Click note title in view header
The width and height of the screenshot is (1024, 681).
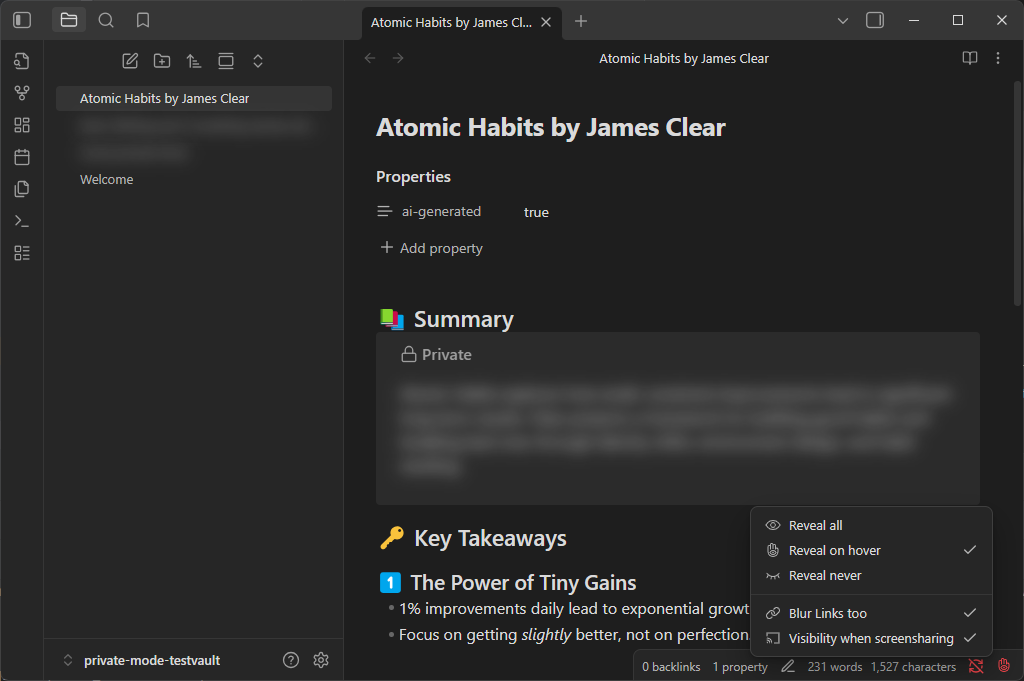coord(684,58)
